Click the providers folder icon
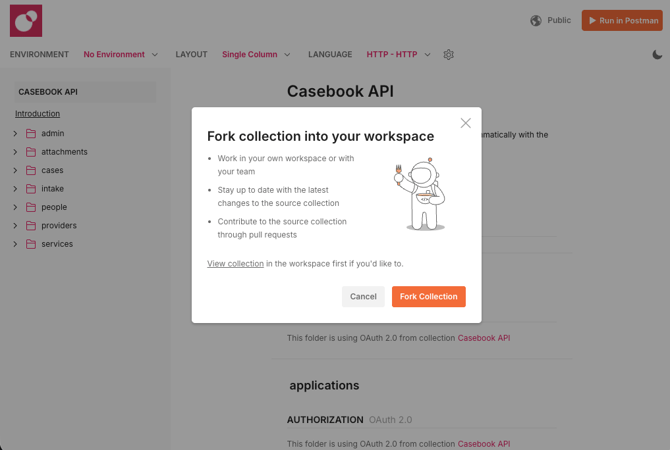Viewport: 670px width, 450px height. 31,226
